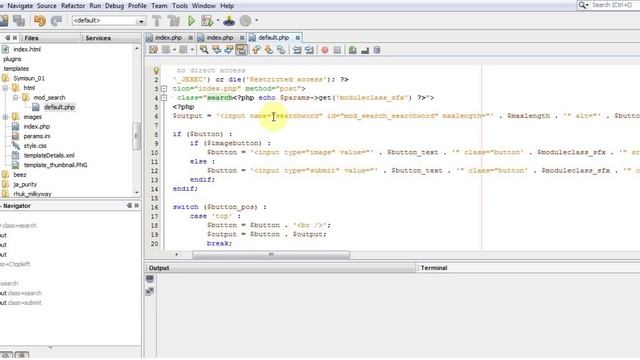Click the Debug Project icon
The height and width of the screenshot is (360, 640).
[x=207, y=20]
